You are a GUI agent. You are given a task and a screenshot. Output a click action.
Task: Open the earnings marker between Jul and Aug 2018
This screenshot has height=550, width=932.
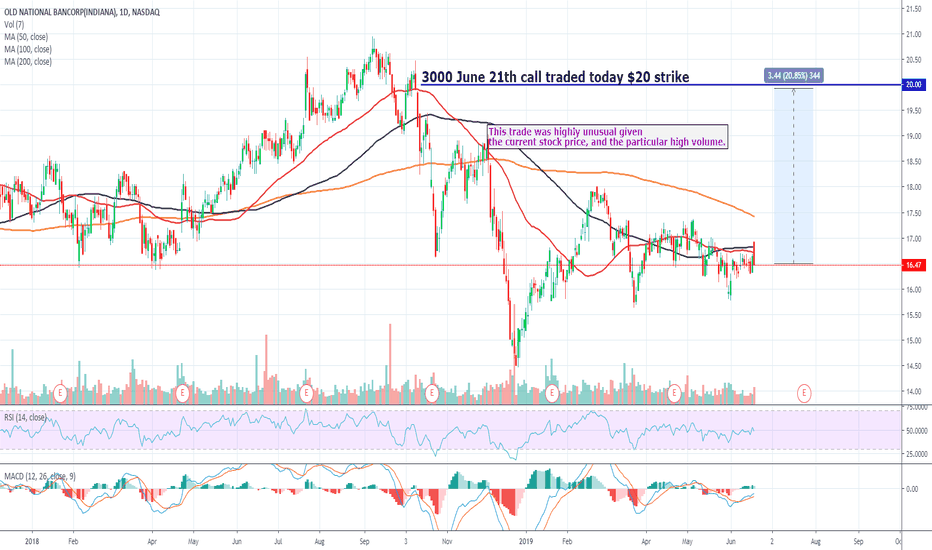tap(306, 392)
